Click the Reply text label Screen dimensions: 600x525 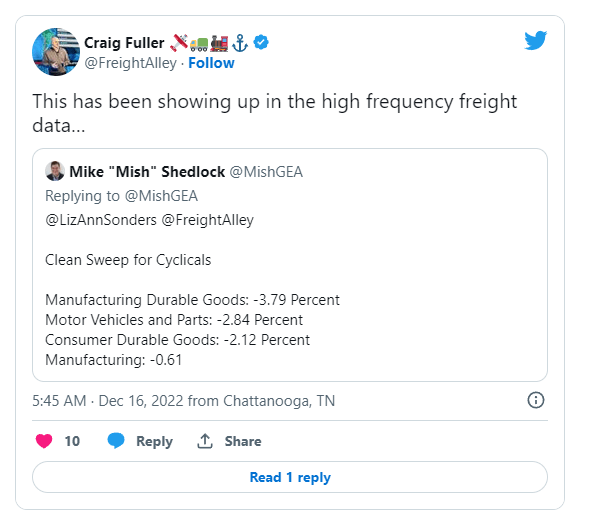tap(154, 441)
